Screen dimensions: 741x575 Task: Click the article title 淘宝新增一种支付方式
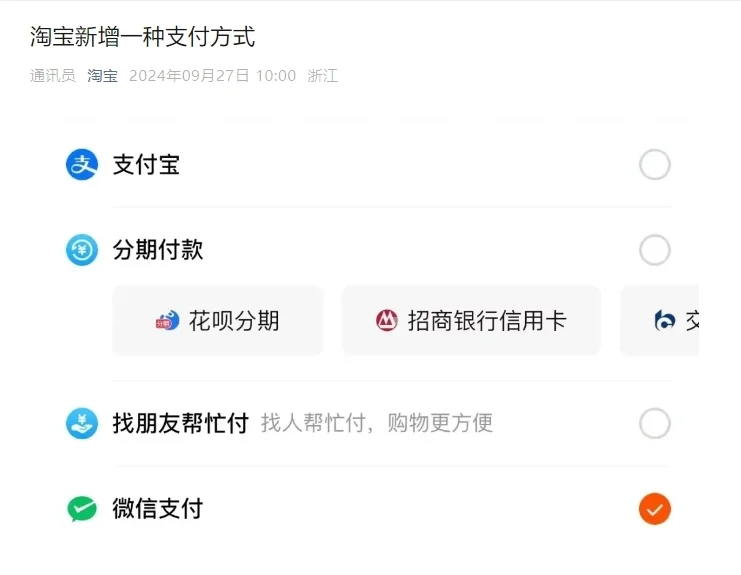(x=143, y=37)
